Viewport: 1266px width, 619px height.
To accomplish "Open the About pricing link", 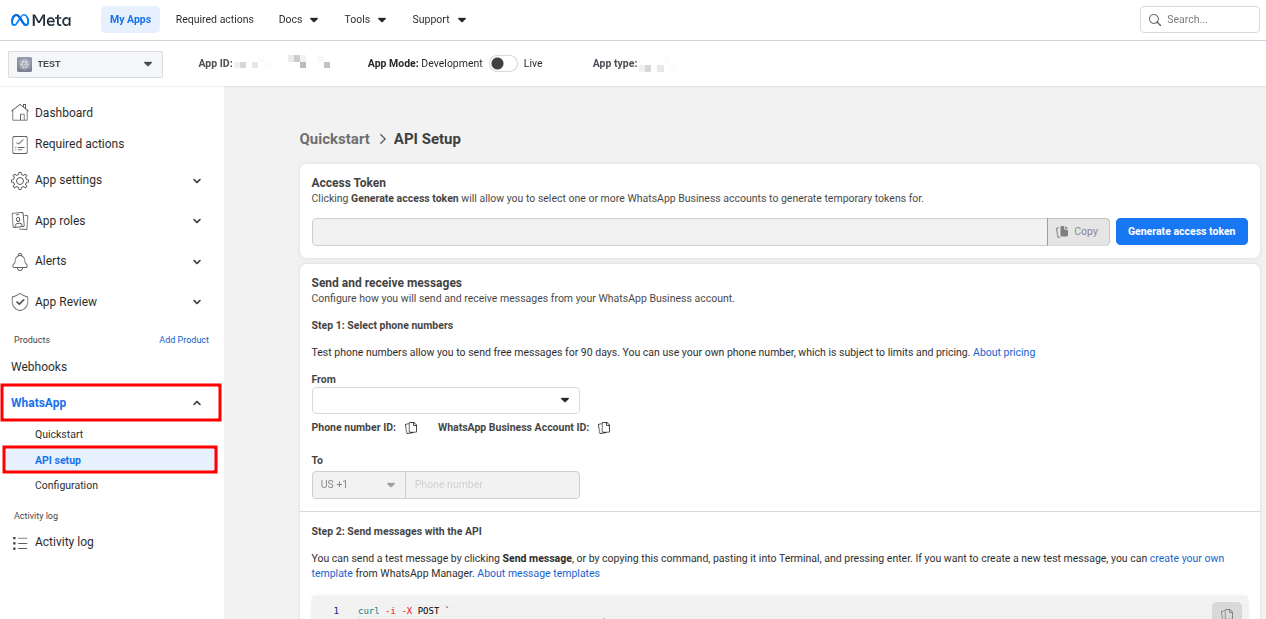I will click(1004, 352).
